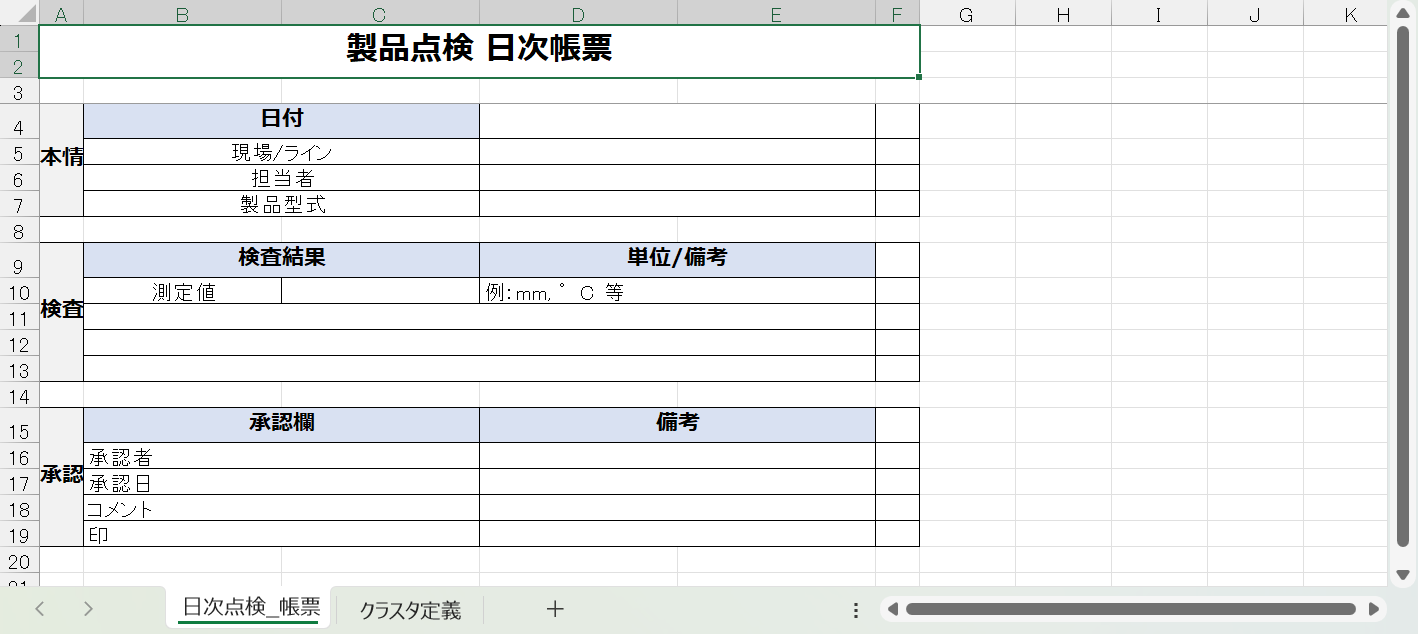Click the add new sheet plus button
This screenshot has height=634, width=1418.
click(555, 609)
